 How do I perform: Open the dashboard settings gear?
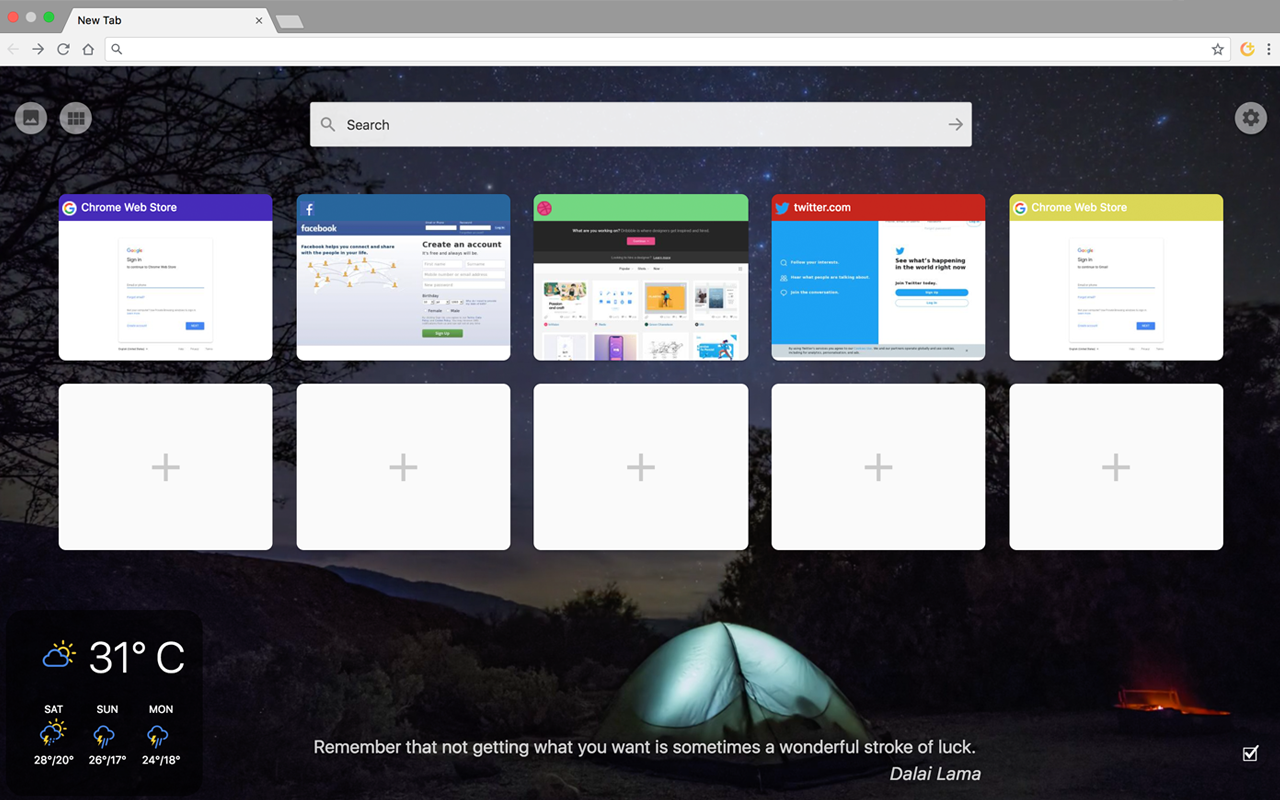[x=1251, y=117]
